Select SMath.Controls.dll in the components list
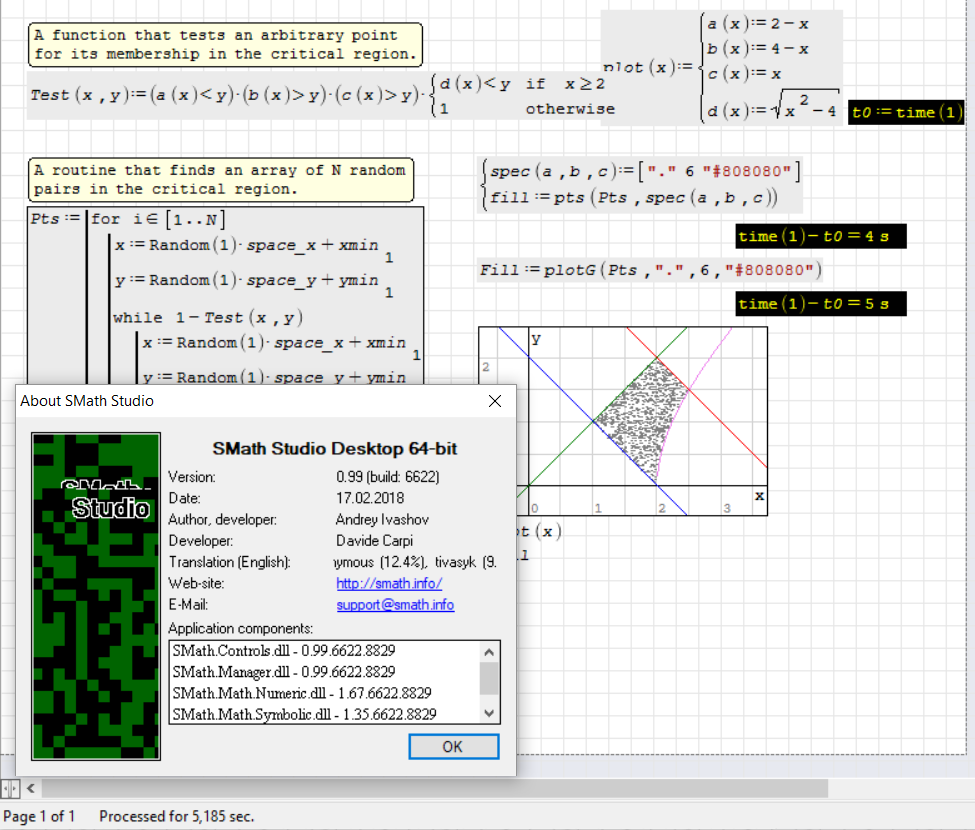This screenshot has width=975, height=830. pyautogui.click(x=302, y=651)
